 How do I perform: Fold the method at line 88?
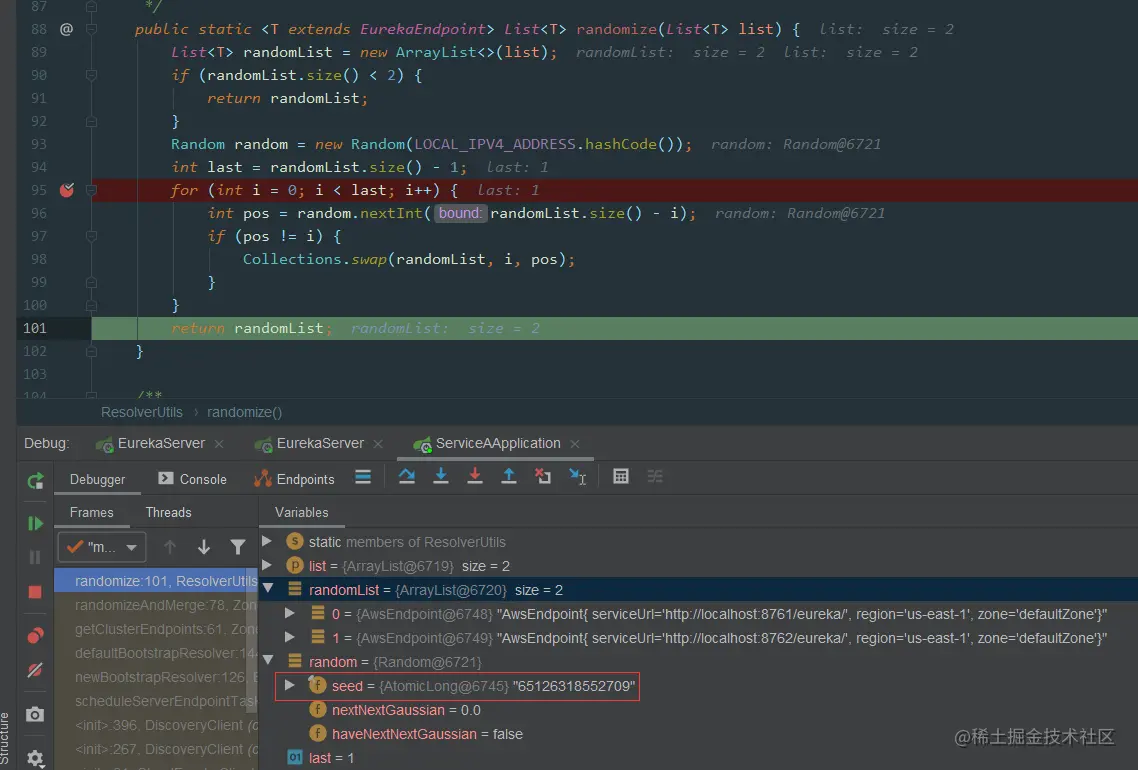(91, 29)
